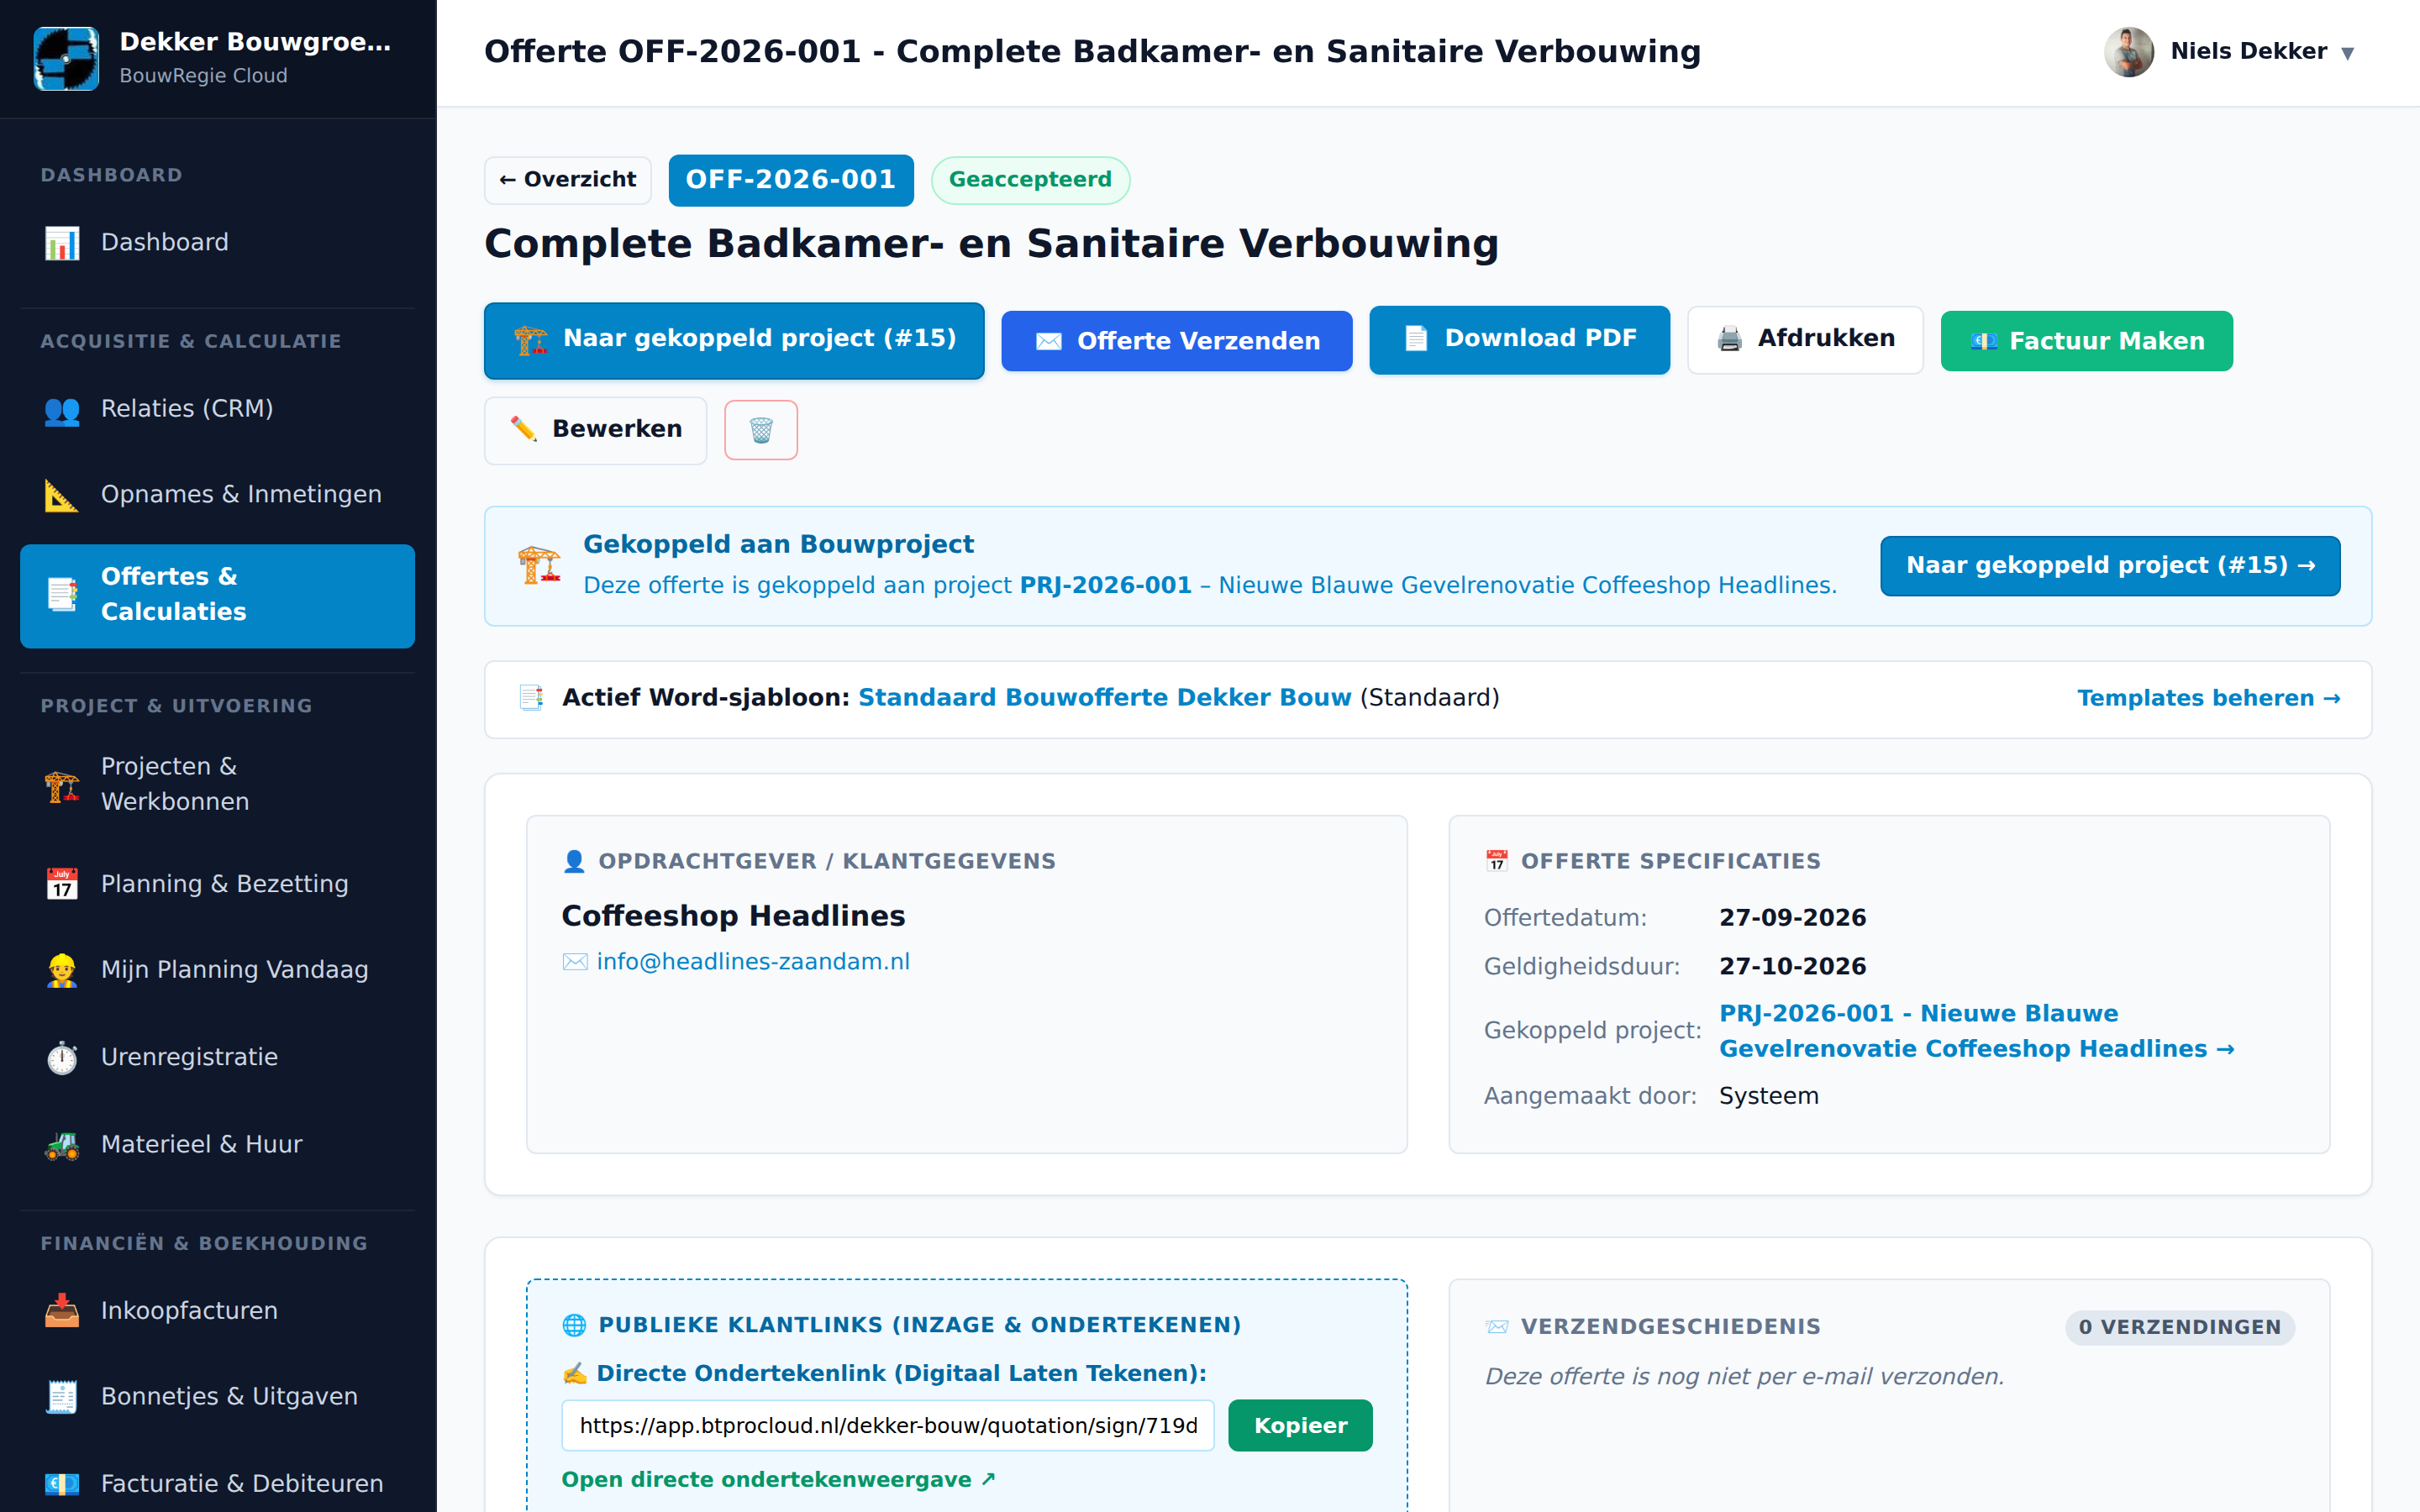Click Niels Dekker's avatar picture
Image resolution: width=2420 pixels, height=1512 pixels.
pyautogui.click(x=2129, y=52)
